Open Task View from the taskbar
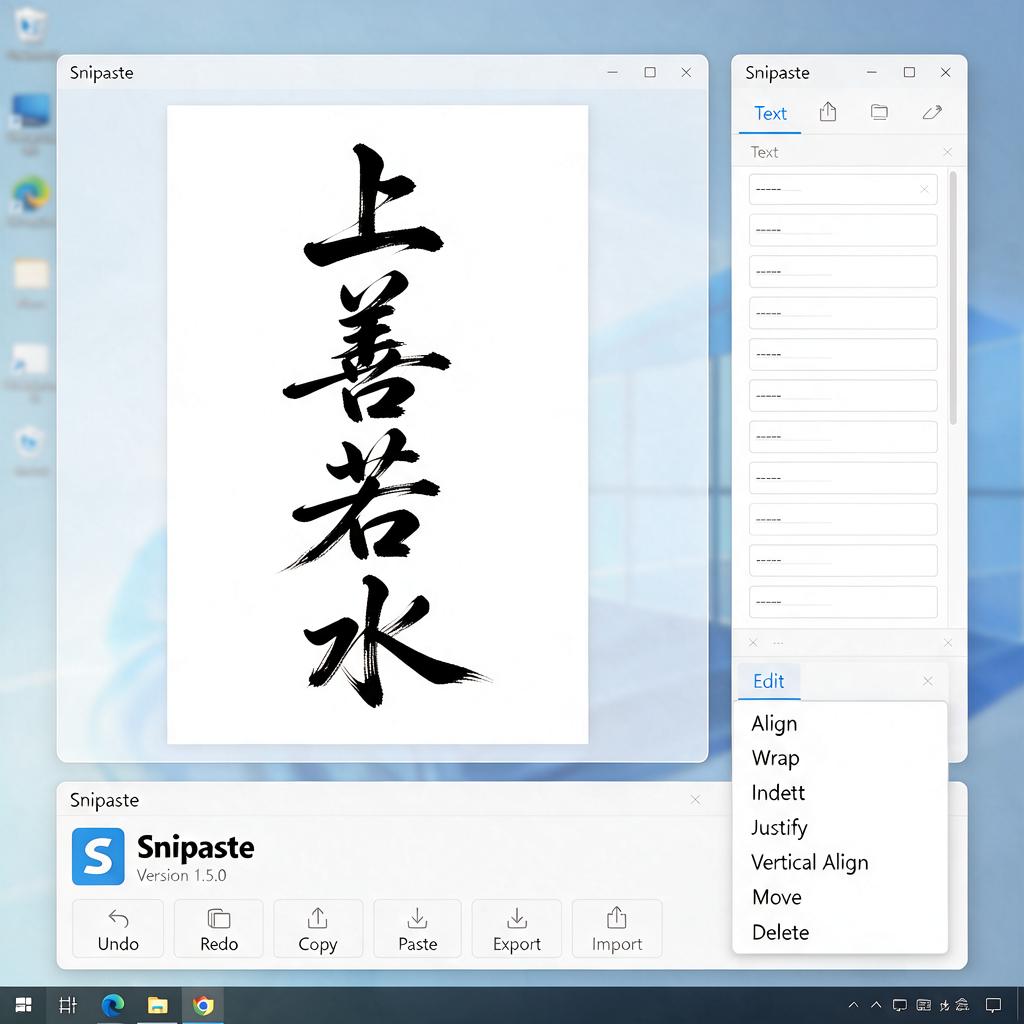This screenshot has width=1024, height=1024. 68,1005
